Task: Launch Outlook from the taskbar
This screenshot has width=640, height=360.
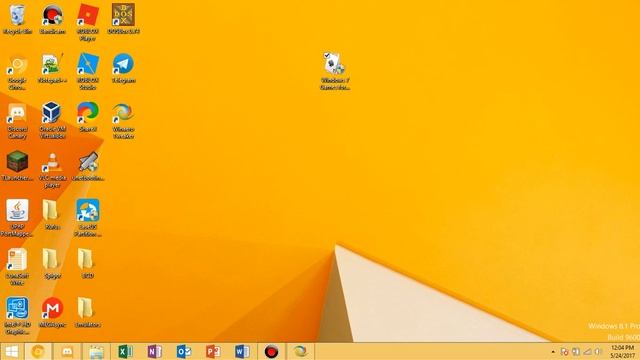Action: (x=184, y=351)
